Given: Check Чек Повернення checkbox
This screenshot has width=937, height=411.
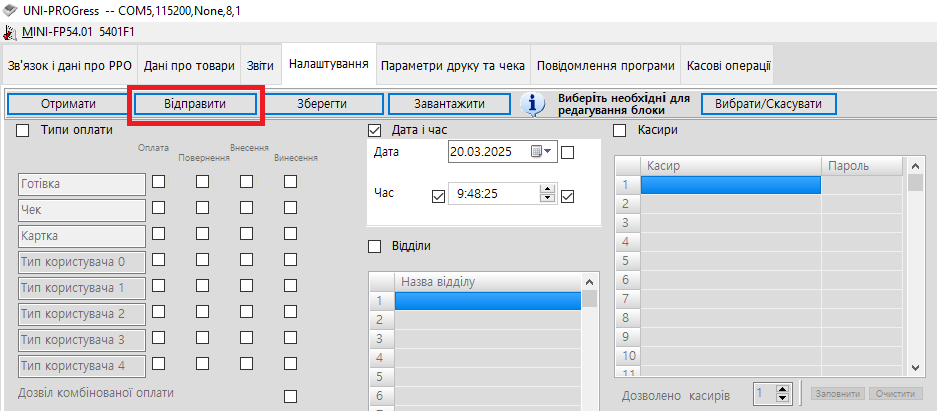Looking at the screenshot, I should (203, 208).
